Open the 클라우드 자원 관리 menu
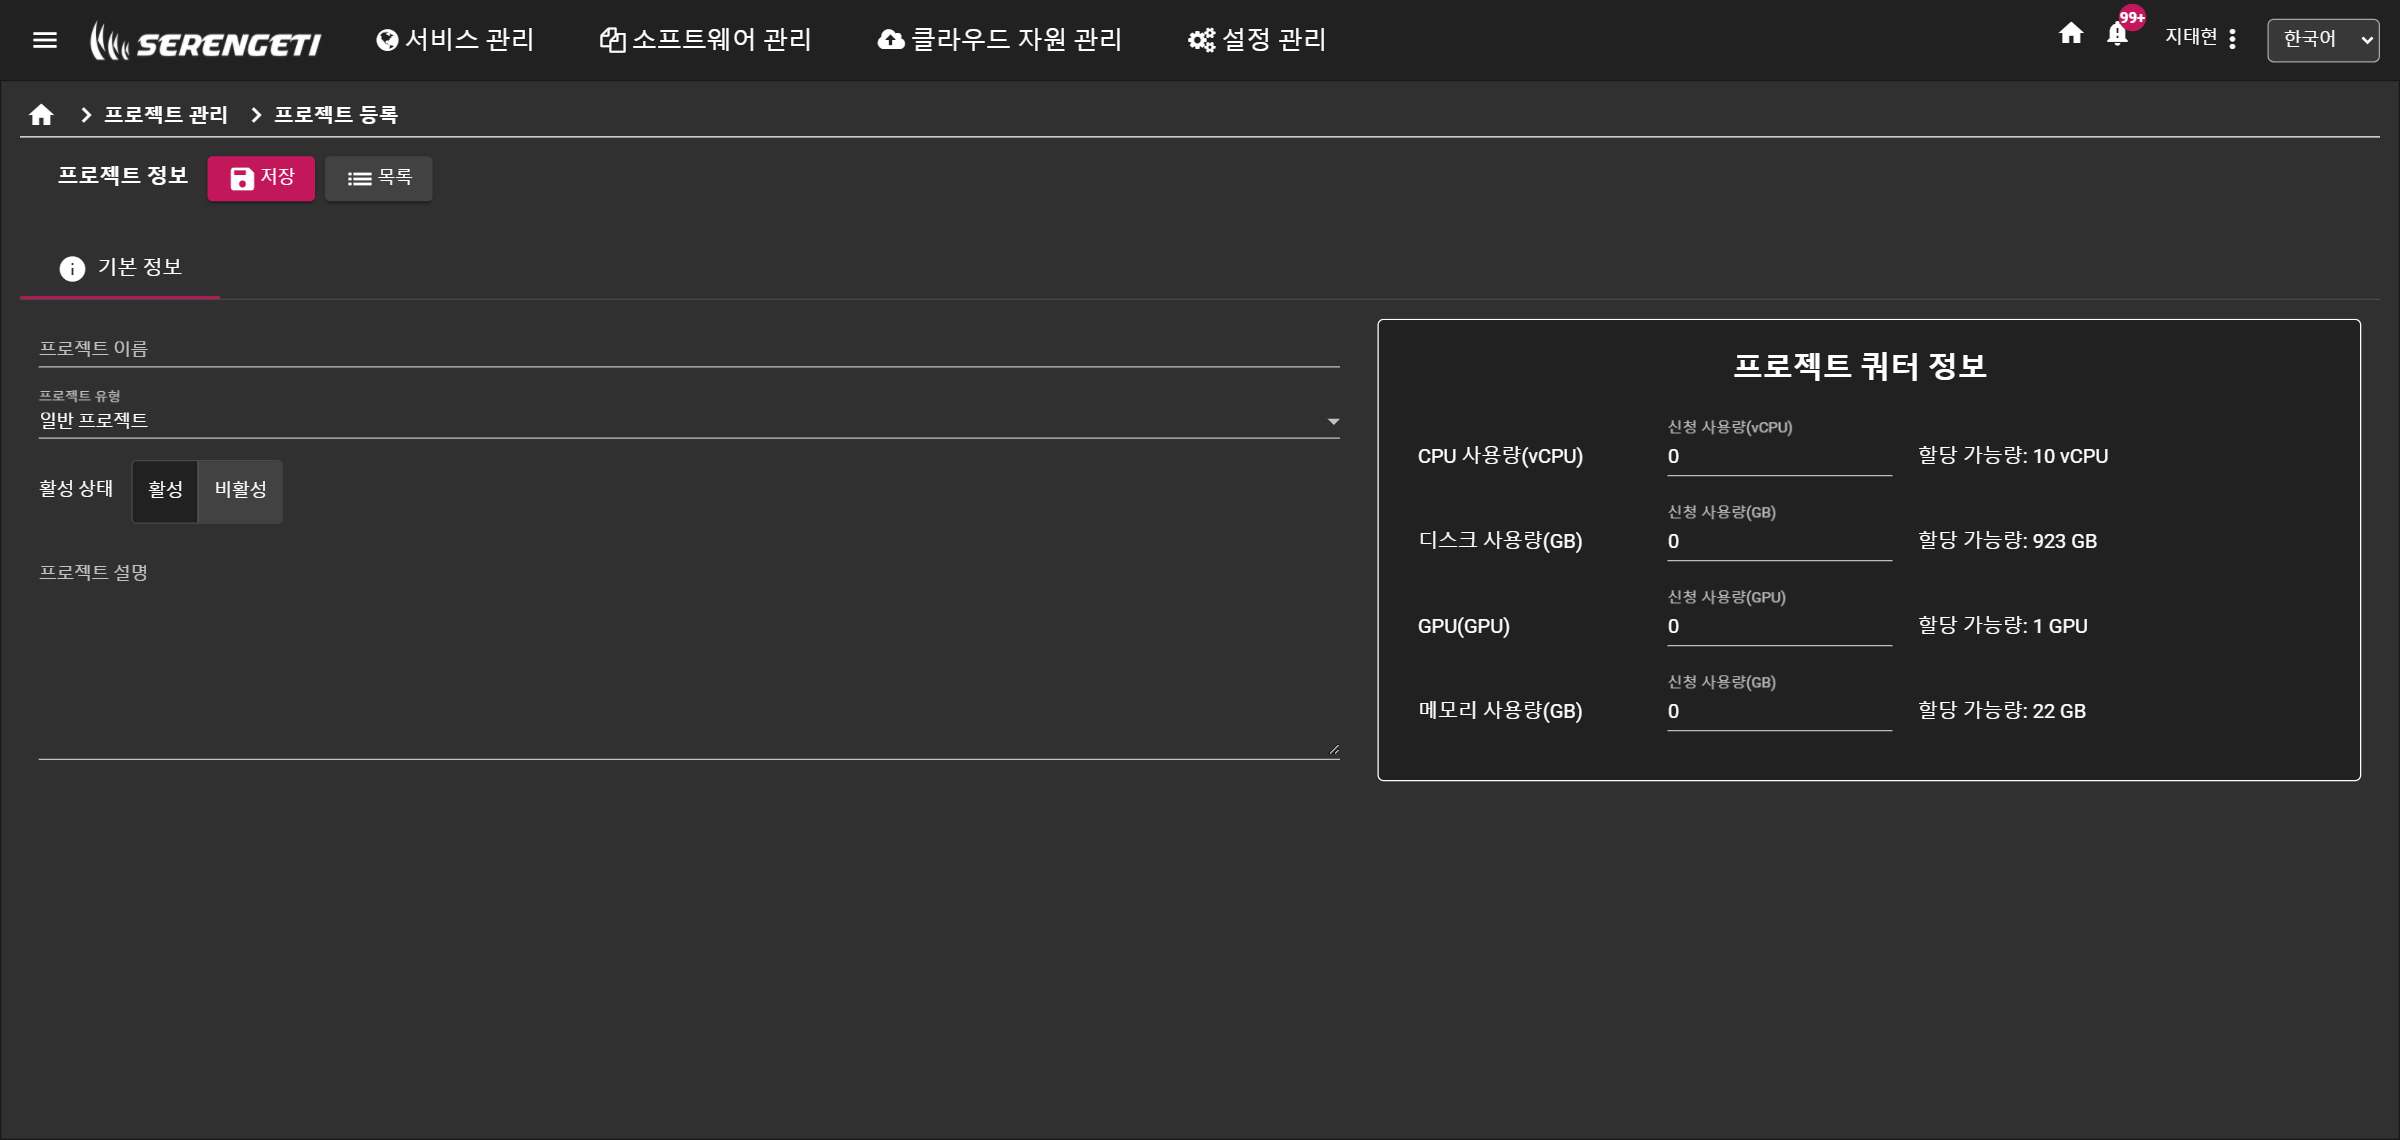2400x1140 pixels. (x=999, y=40)
